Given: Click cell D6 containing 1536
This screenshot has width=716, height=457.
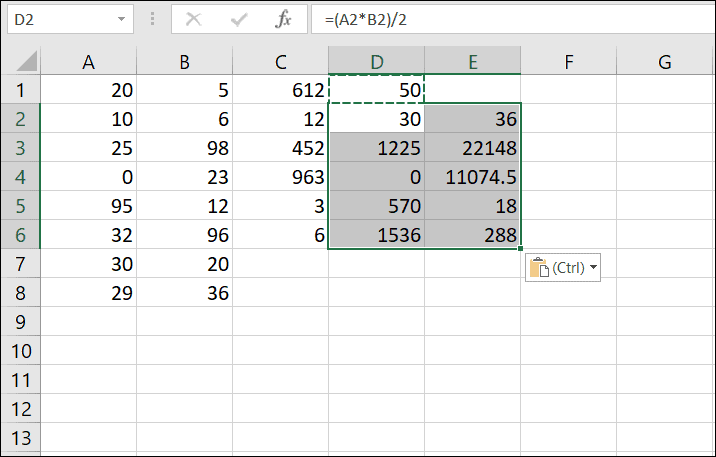Looking at the screenshot, I should [376, 235].
